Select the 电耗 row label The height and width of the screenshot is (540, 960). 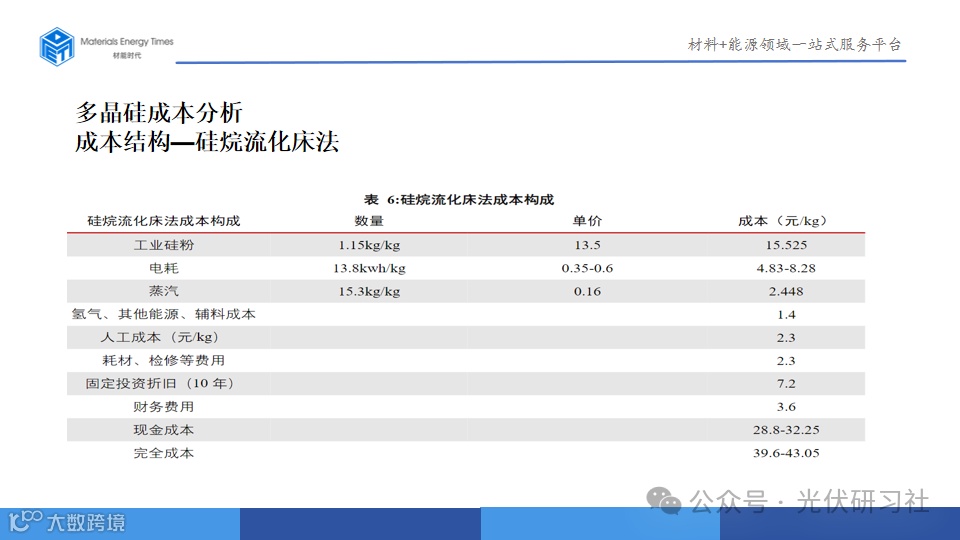[x=164, y=268]
